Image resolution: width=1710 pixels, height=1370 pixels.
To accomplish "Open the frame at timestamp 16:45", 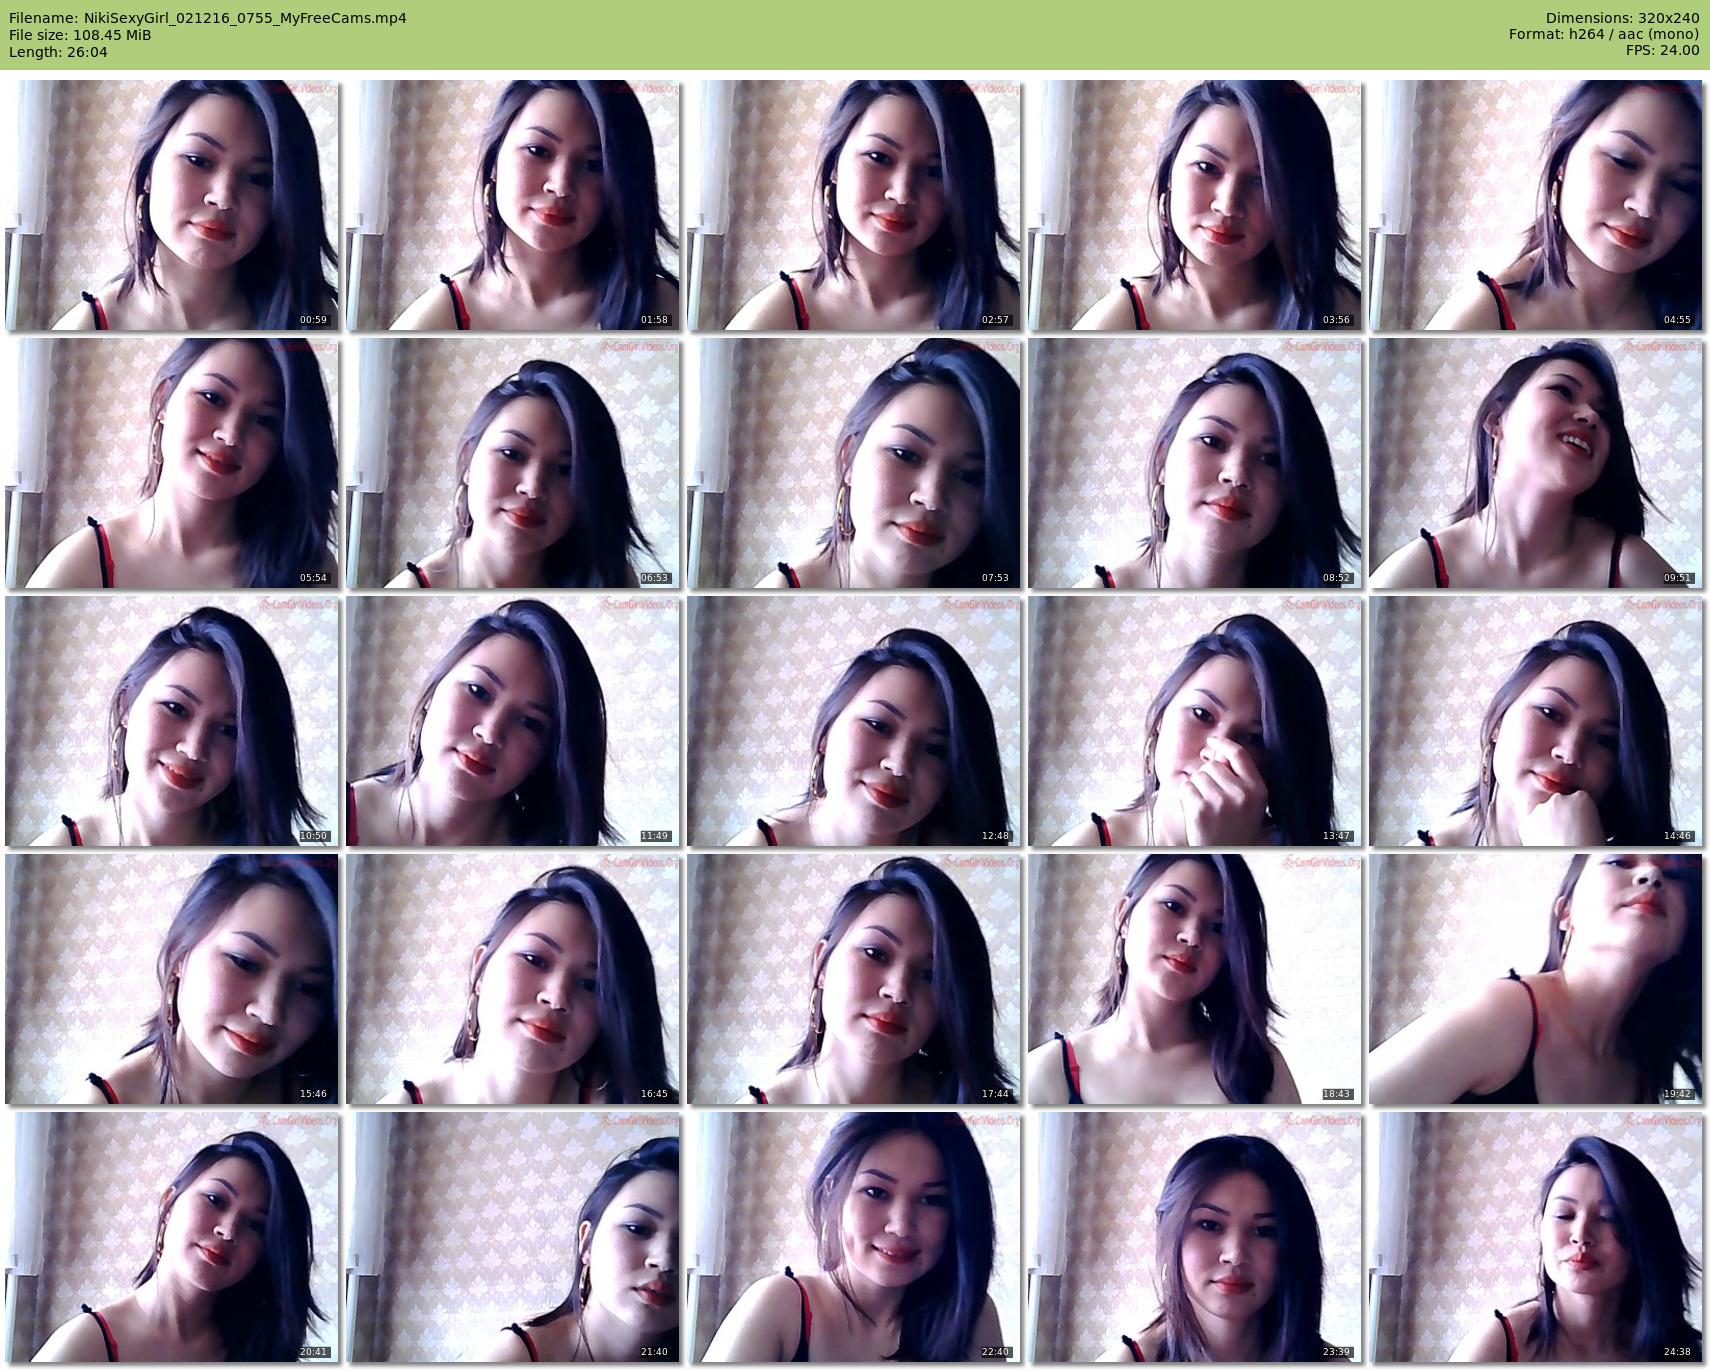I will point(513,979).
